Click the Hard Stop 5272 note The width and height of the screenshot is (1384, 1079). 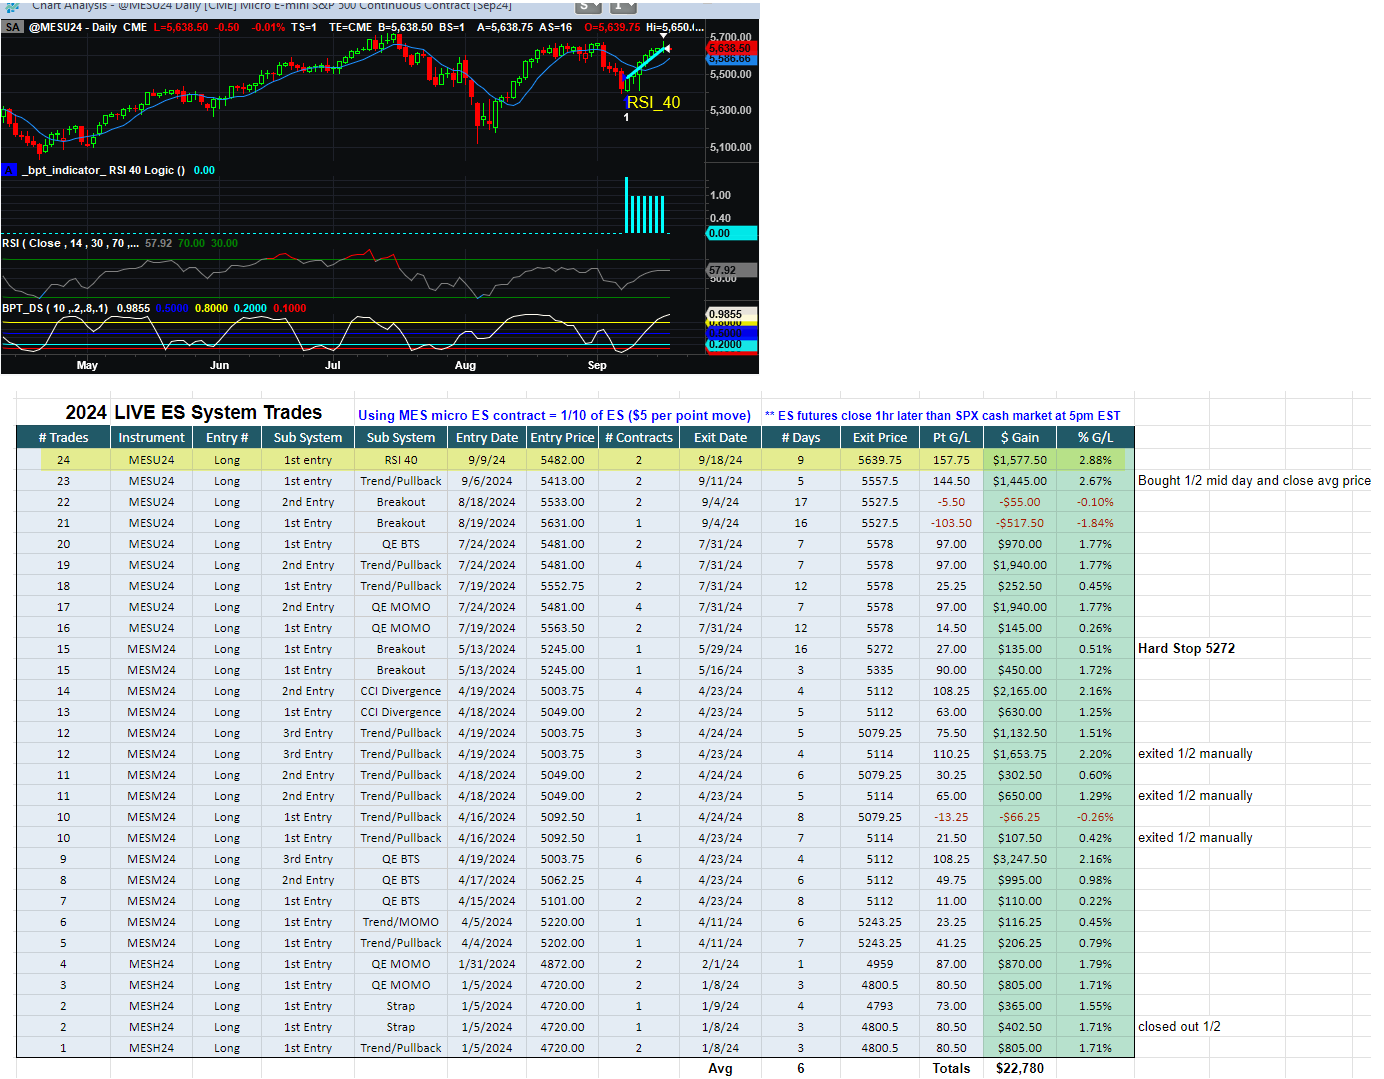click(1186, 649)
